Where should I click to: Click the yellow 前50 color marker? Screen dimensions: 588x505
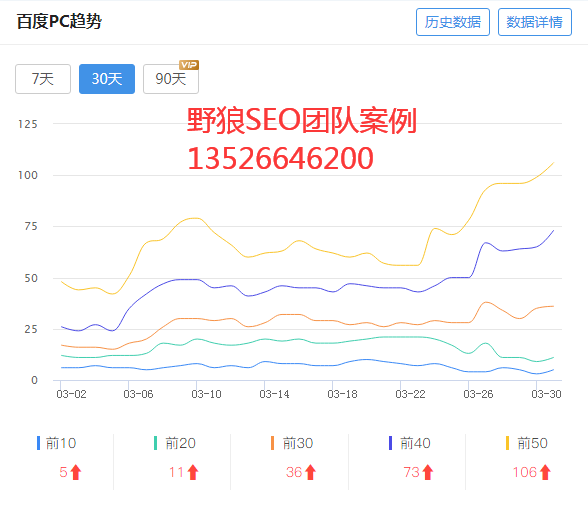pos(507,443)
